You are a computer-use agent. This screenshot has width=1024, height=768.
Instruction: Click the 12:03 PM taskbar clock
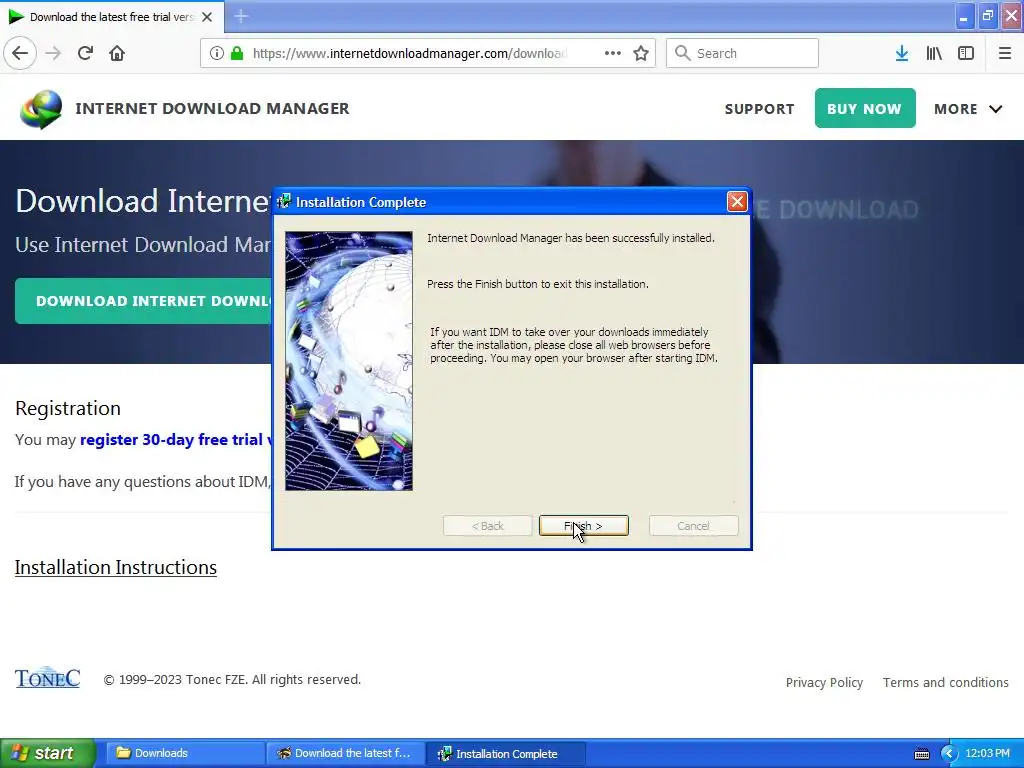point(987,753)
